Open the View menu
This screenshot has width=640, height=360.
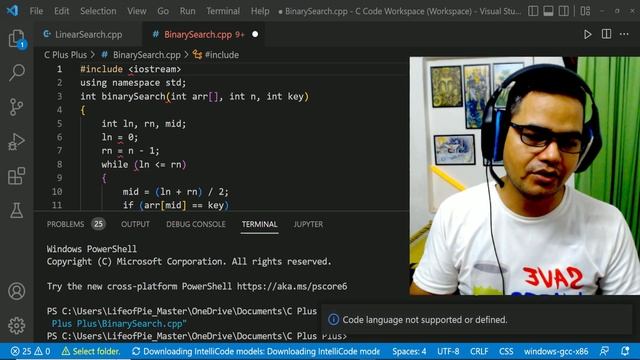pos(137,11)
